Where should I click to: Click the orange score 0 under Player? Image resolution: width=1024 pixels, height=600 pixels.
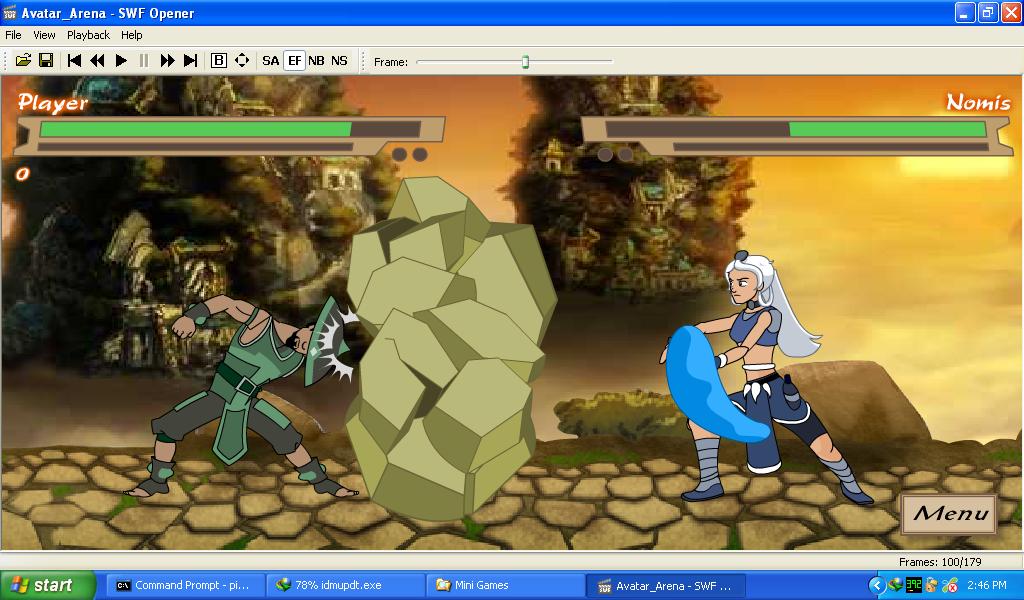click(22, 174)
